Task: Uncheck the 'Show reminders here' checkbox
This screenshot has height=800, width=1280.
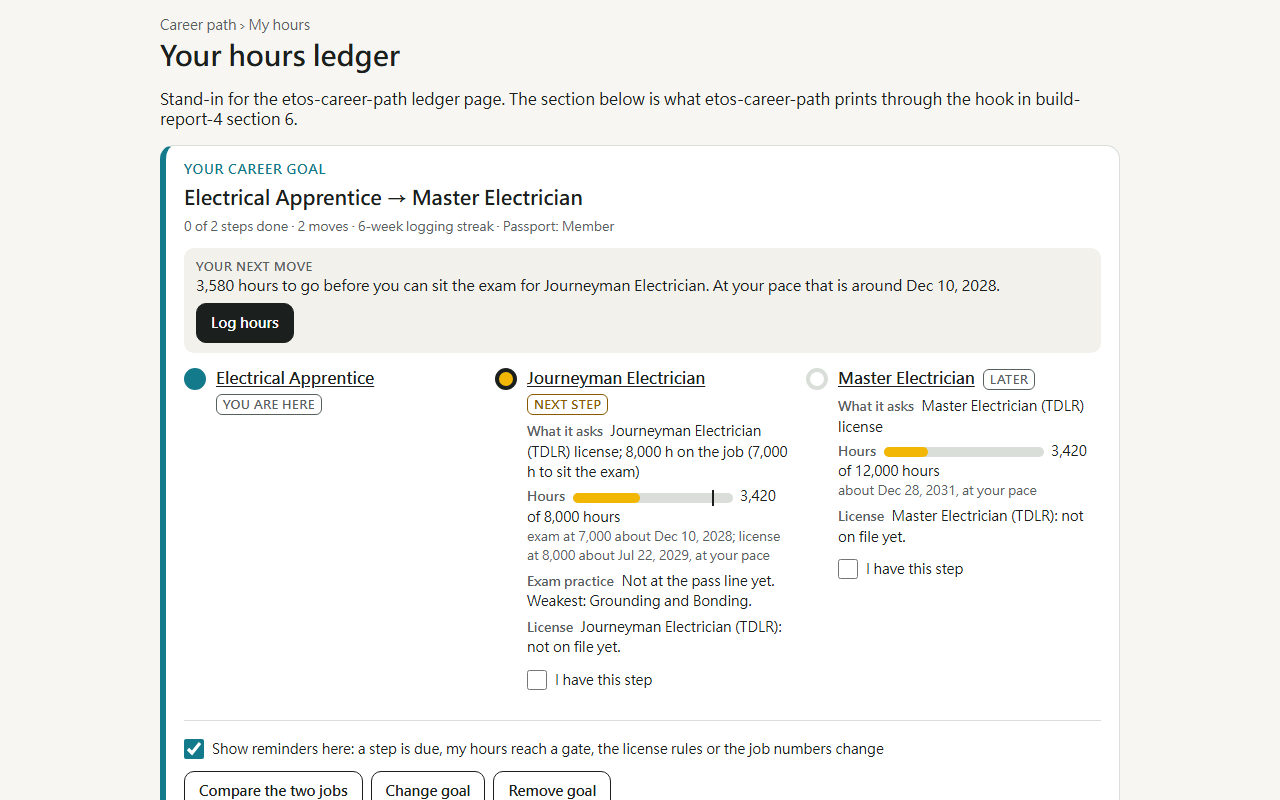Action: 194,749
